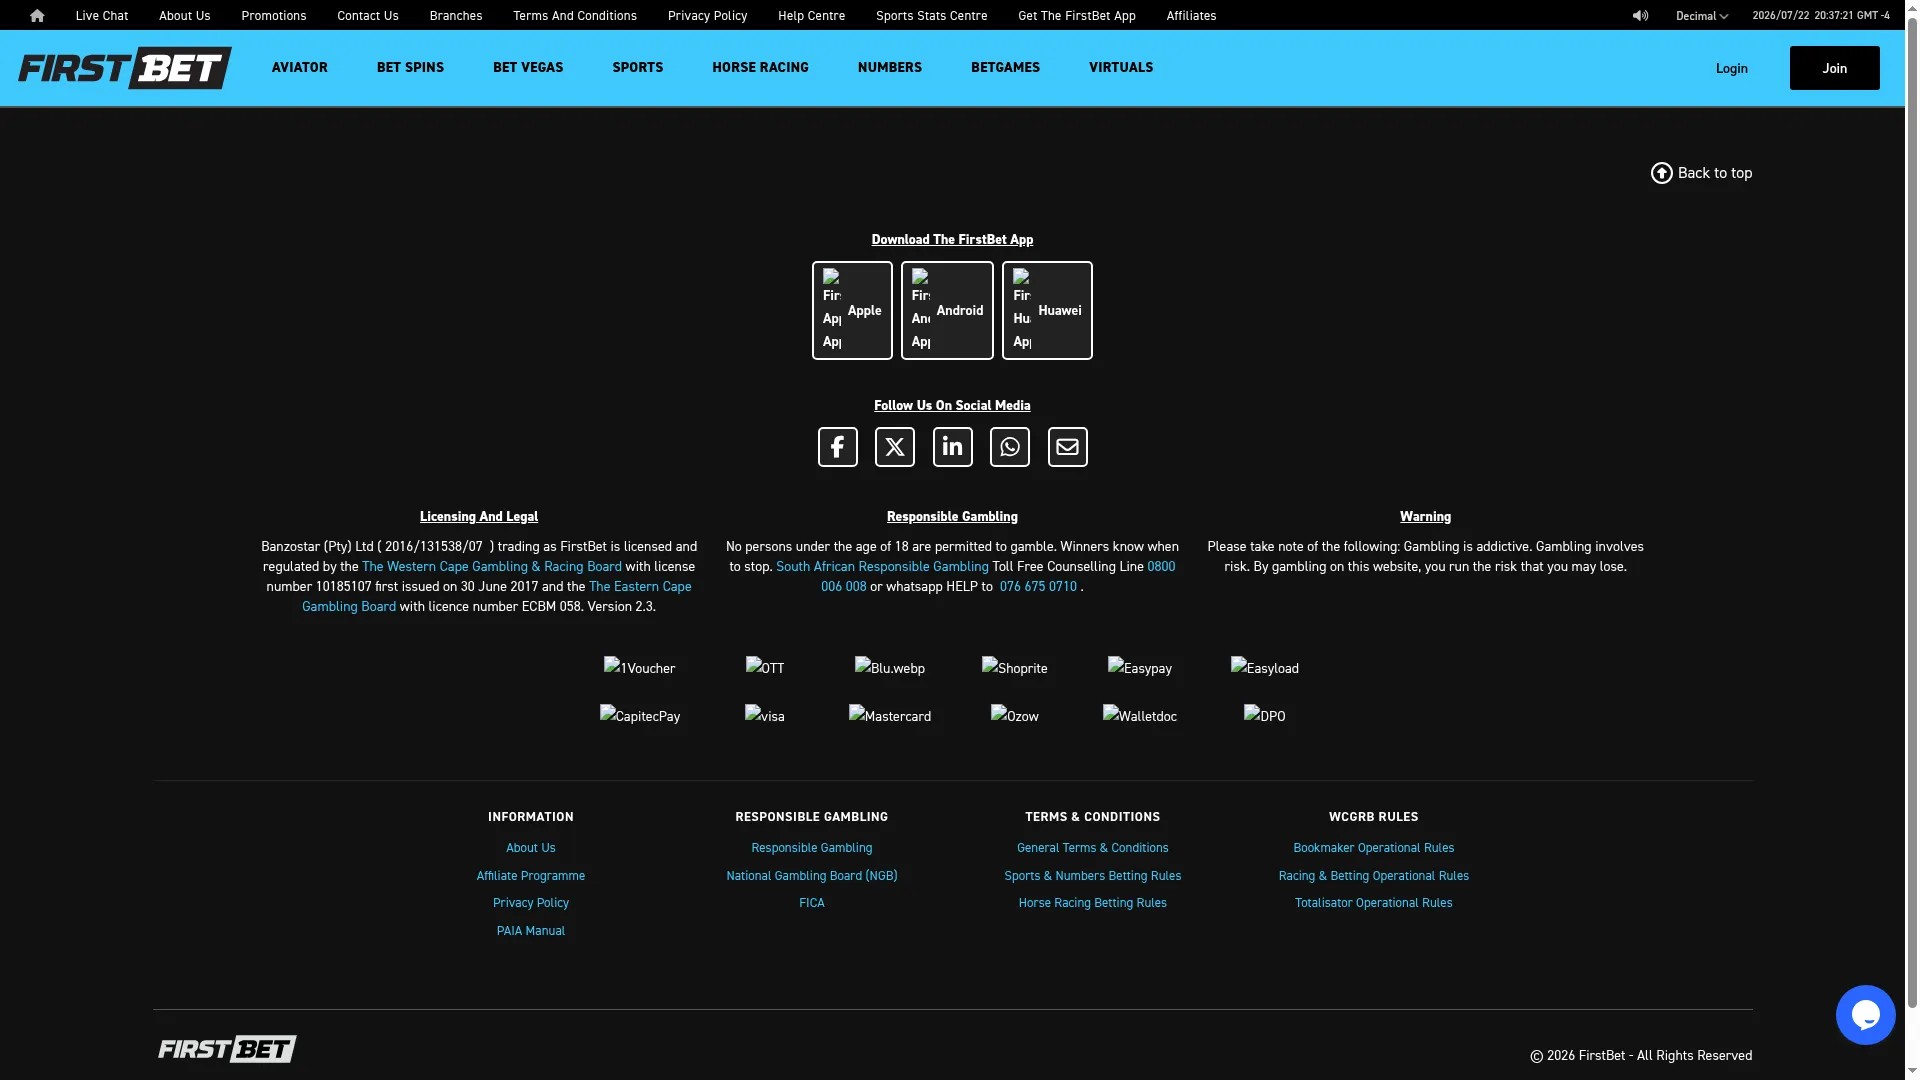Click the Mastercard payment logo

(890, 716)
